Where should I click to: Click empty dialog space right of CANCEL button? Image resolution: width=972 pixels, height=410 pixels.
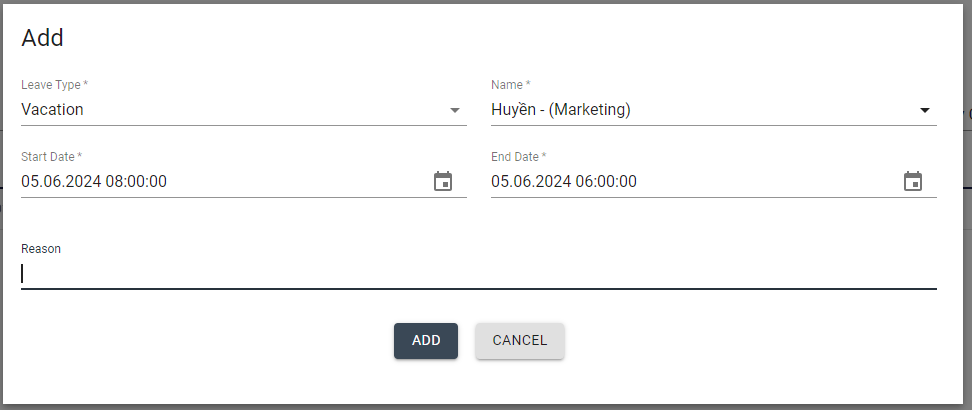pyautogui.click(x=750, y=341)
